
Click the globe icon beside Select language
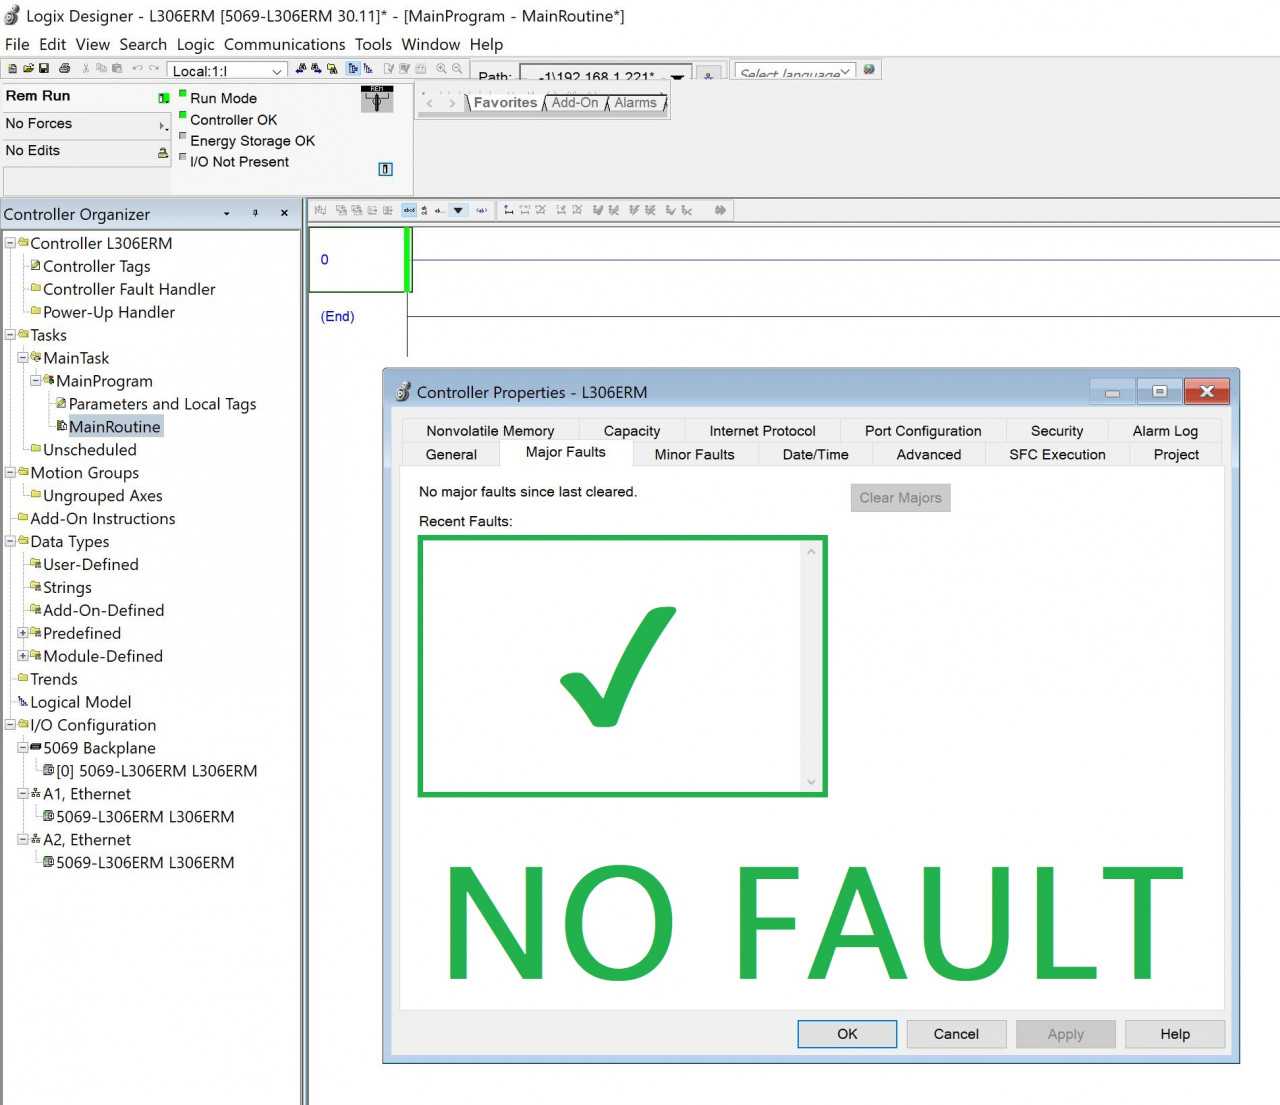coord(869,70)
